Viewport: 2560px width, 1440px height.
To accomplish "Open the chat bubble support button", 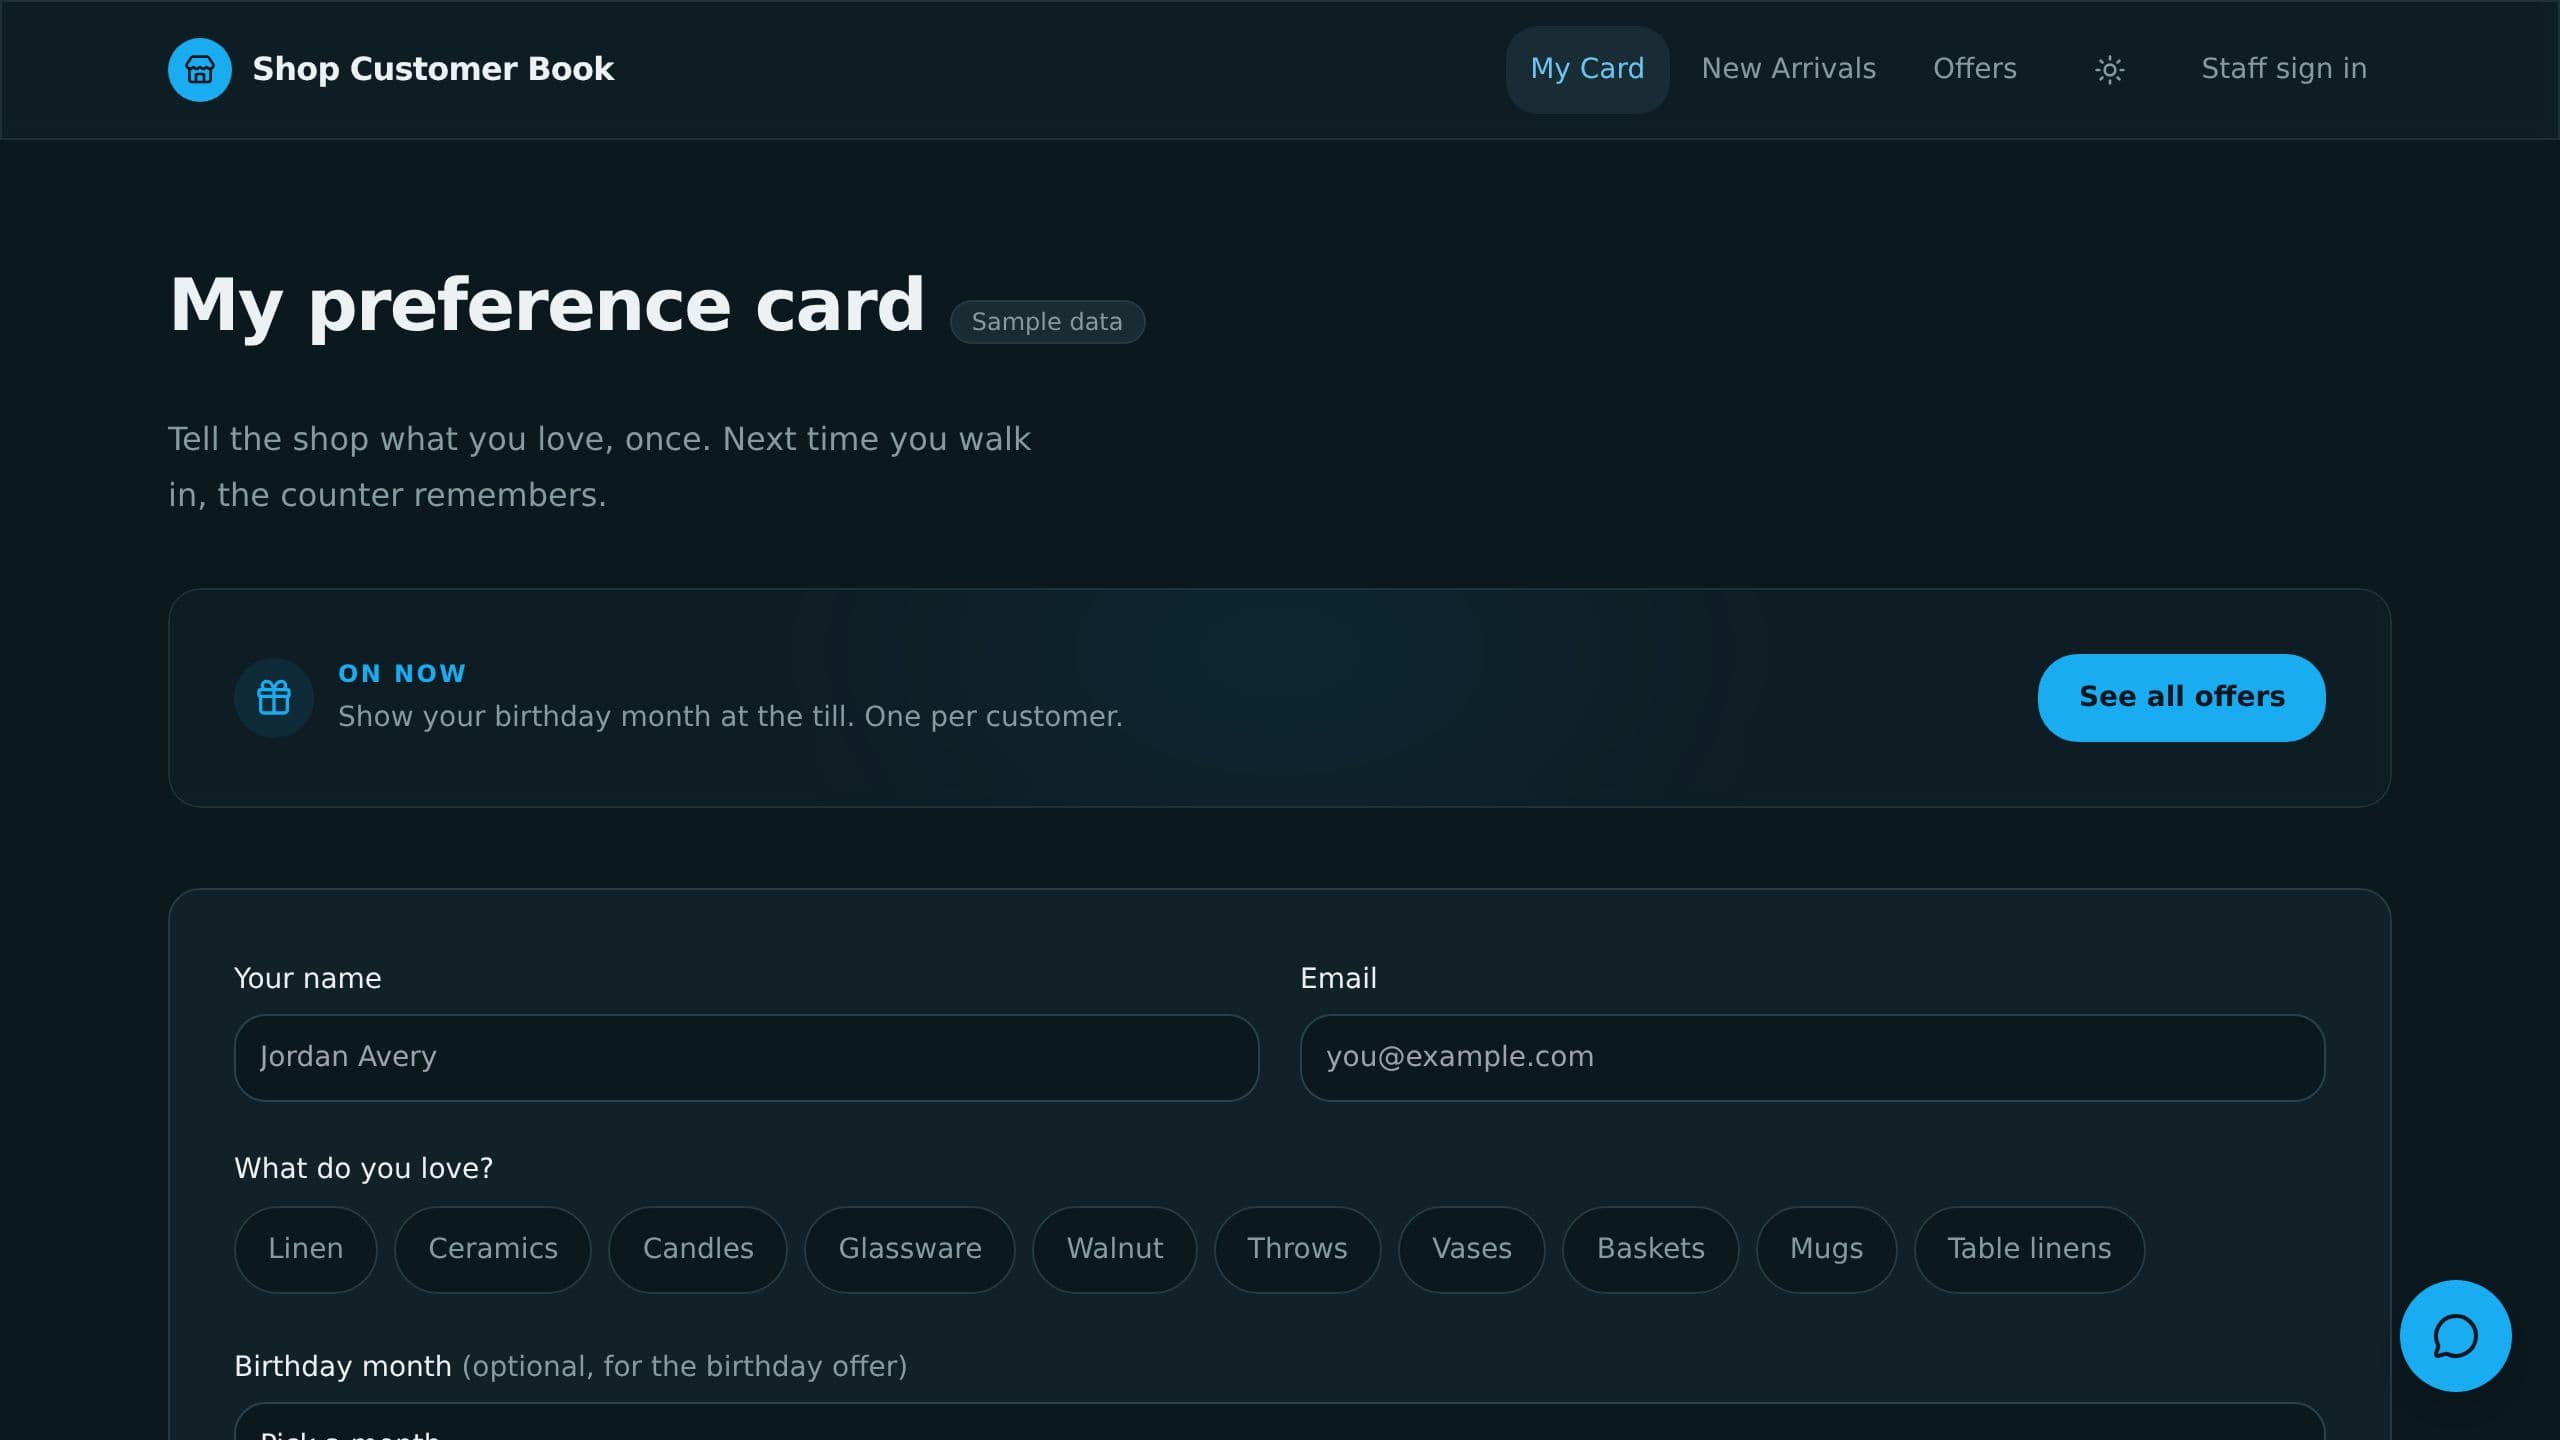I will coord(2455,1335).
